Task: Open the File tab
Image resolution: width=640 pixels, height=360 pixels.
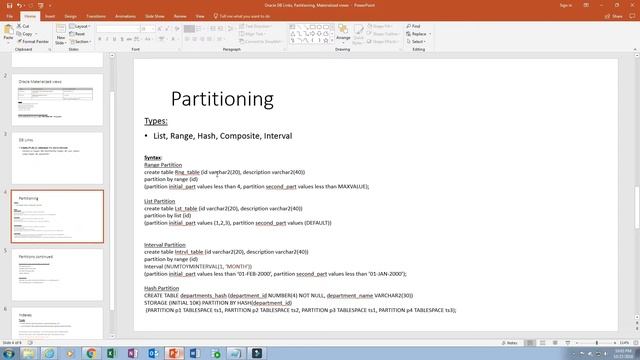Action: click(x=9, y=16)
